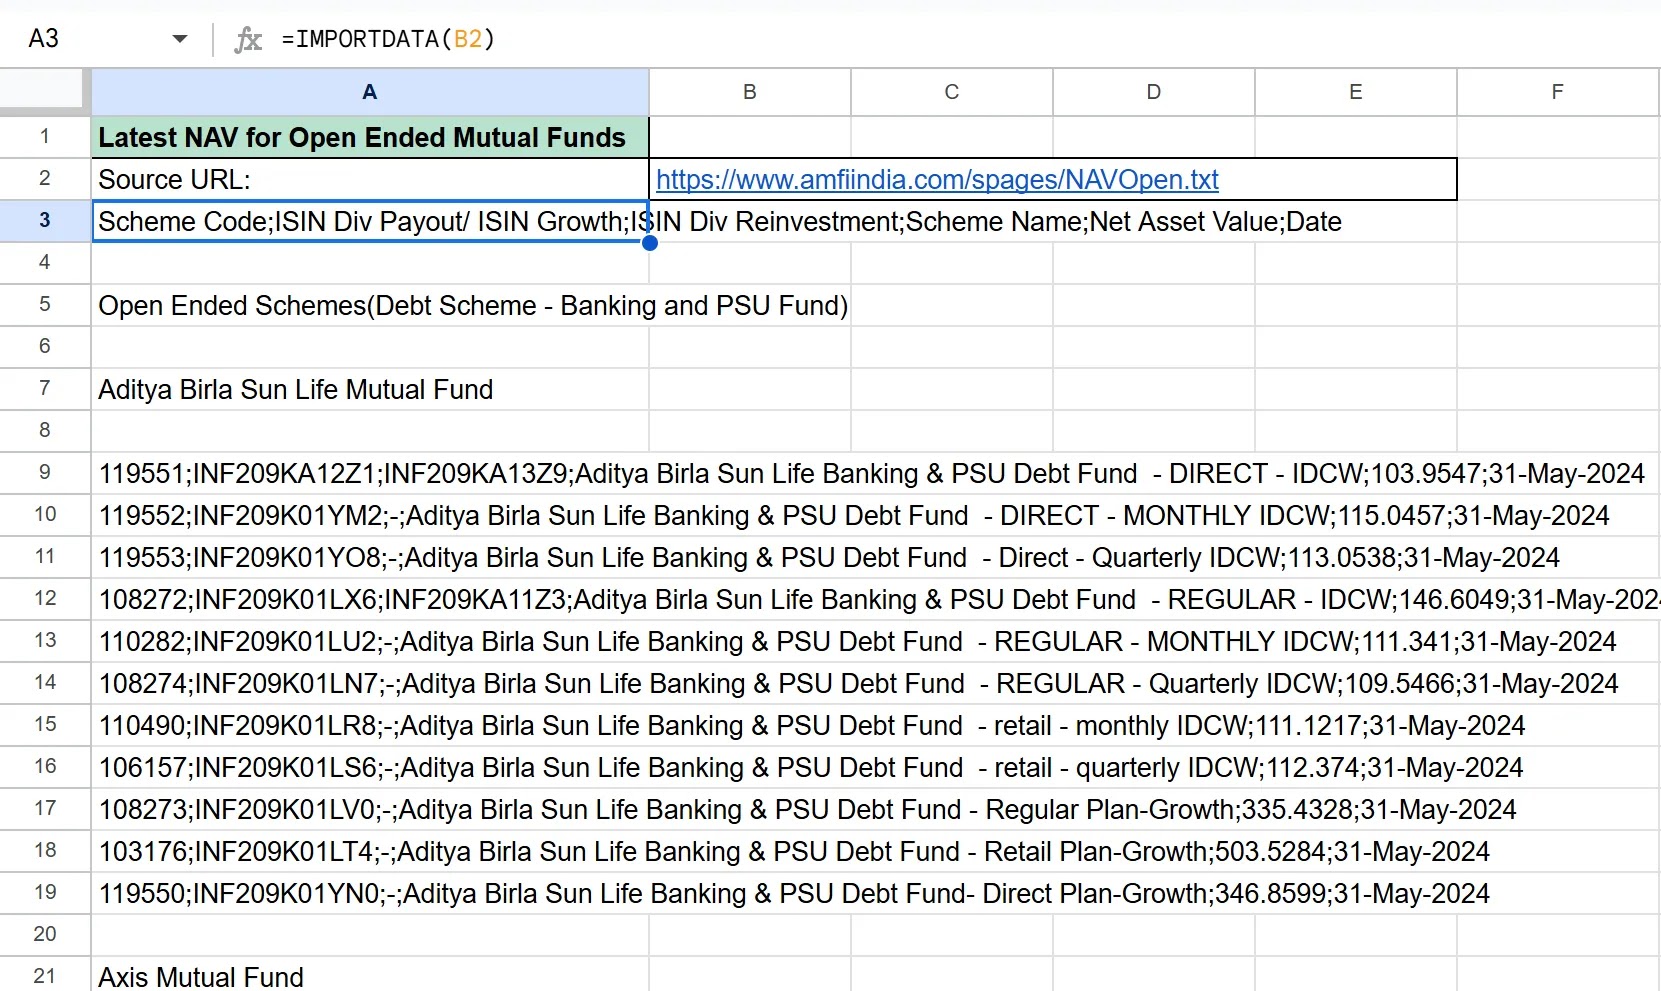Image resolution: width=1661 pixels, height=991 pixels.
Task: Select column E header
Action: pyautogui.click(x=1356, y=92)
